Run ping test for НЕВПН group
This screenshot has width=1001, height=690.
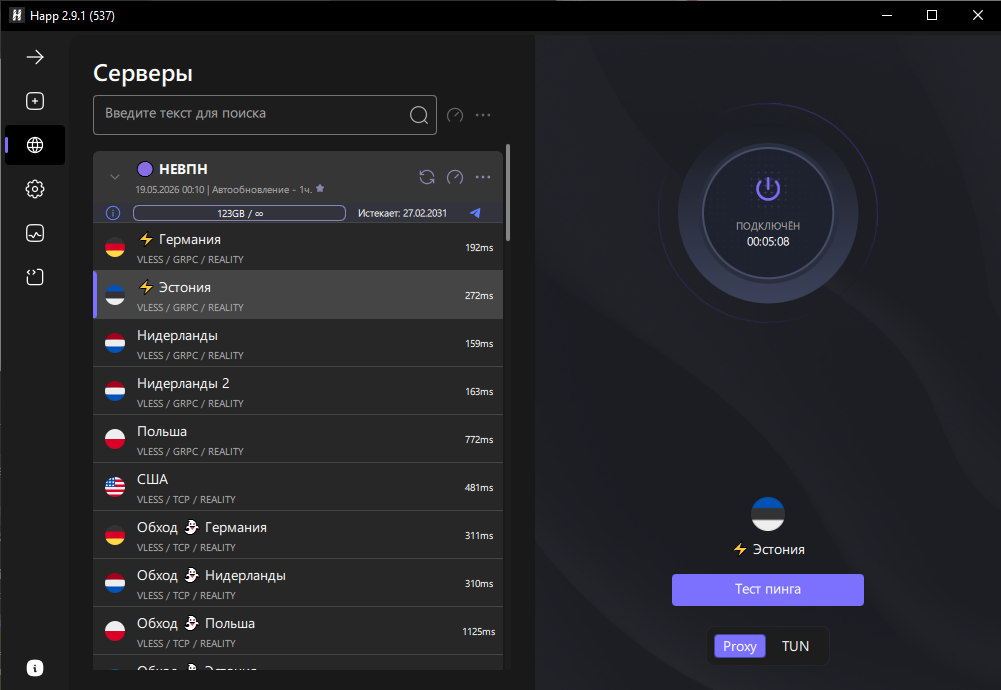pyautogui.click(x=455, y=177)
